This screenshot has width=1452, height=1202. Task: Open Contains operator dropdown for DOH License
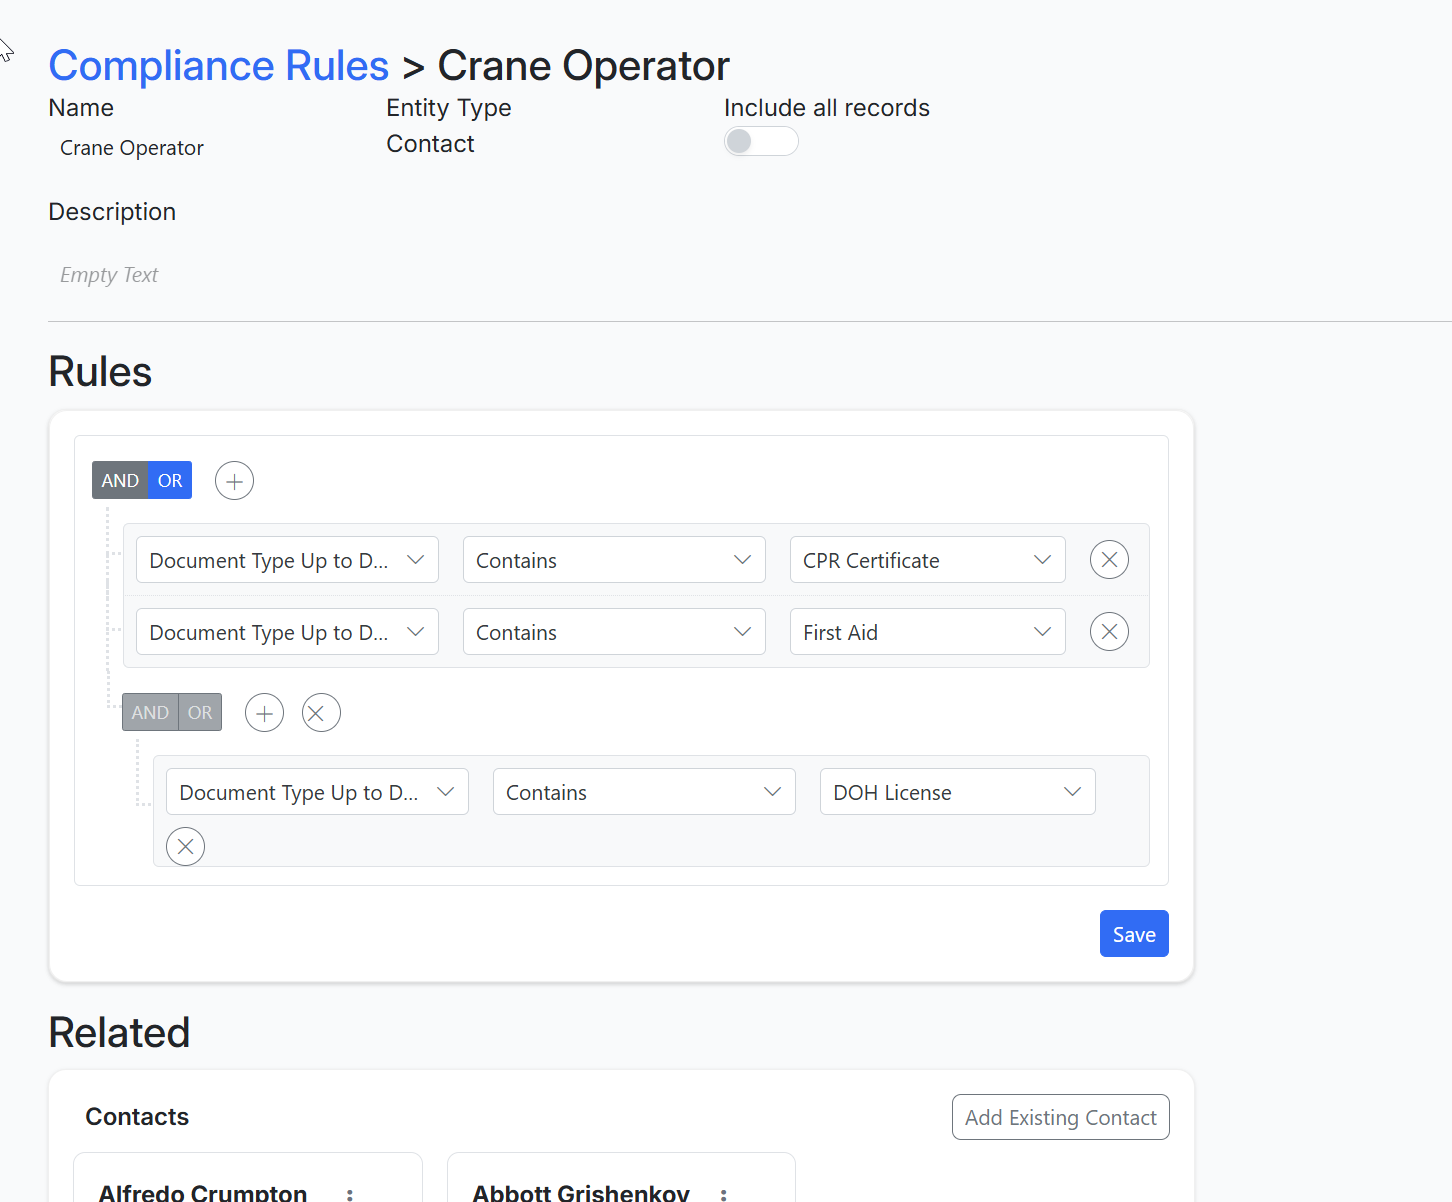click(x=643, y=792)
